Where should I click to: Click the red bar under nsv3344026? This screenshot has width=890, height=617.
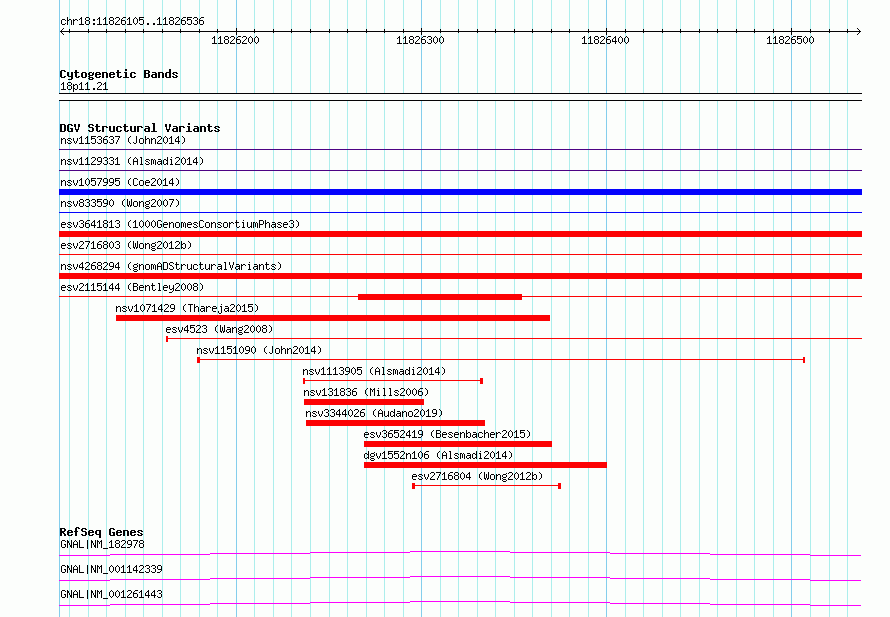(395, 423)
